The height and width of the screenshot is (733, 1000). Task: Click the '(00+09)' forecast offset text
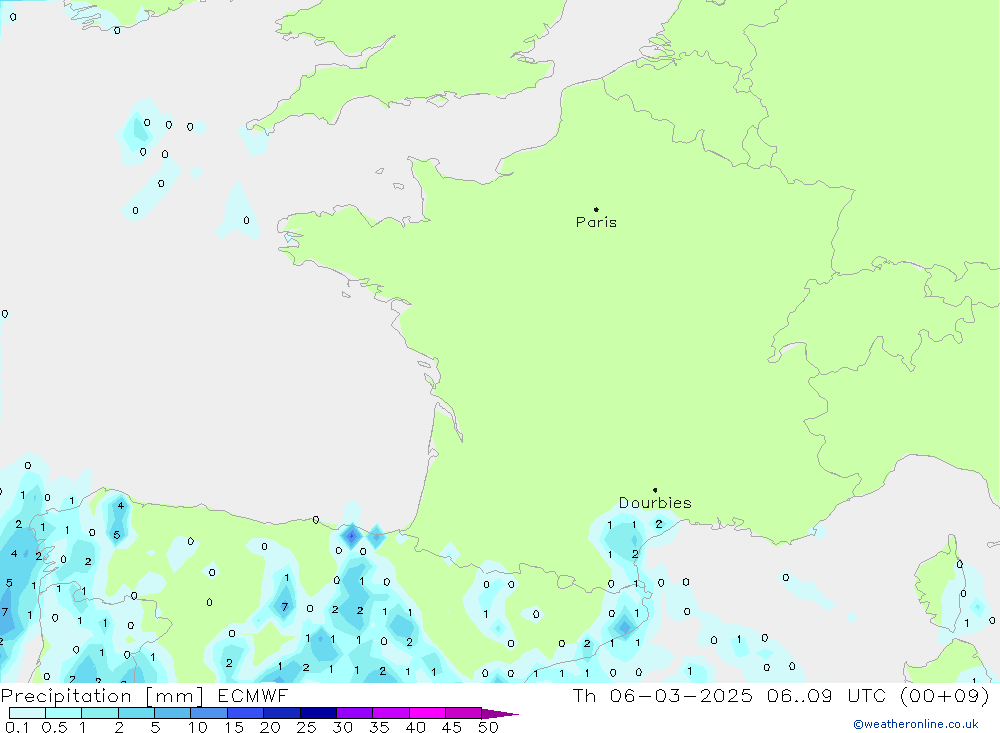(x=945, y=695)
